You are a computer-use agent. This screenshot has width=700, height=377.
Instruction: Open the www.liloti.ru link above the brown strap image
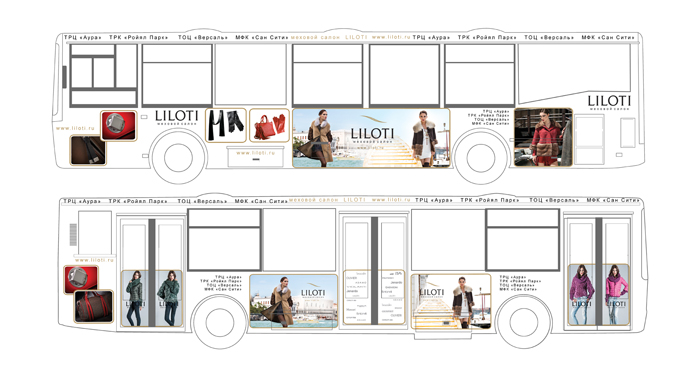coord(75,128)
